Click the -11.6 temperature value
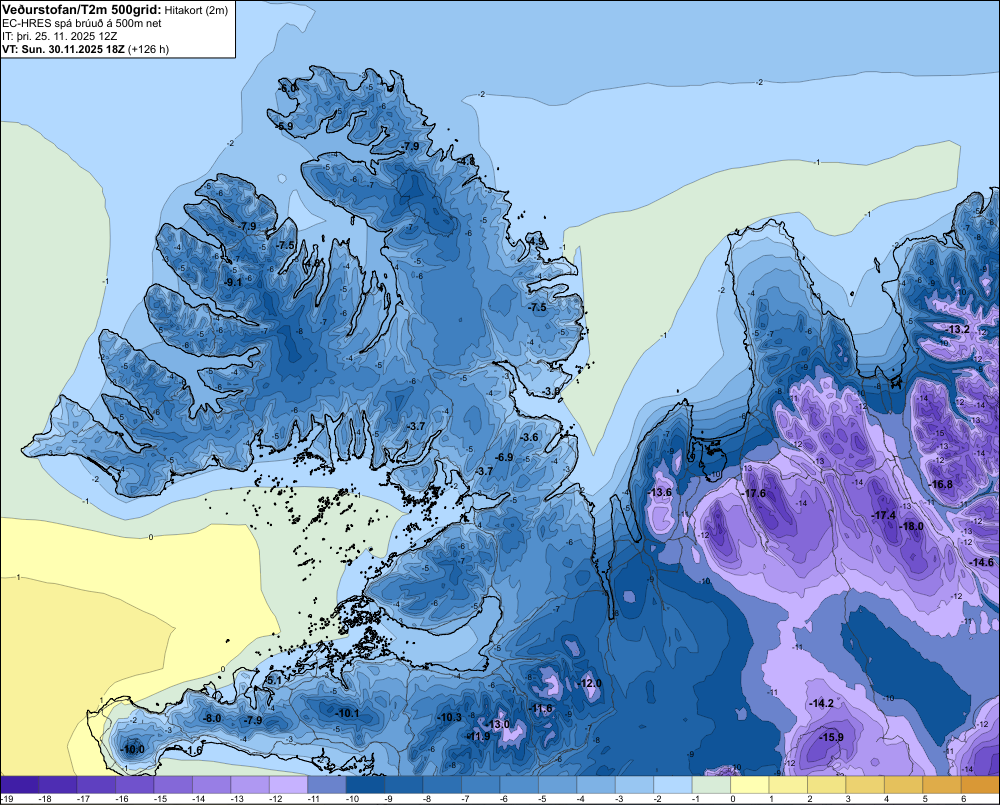 (541, 708)
